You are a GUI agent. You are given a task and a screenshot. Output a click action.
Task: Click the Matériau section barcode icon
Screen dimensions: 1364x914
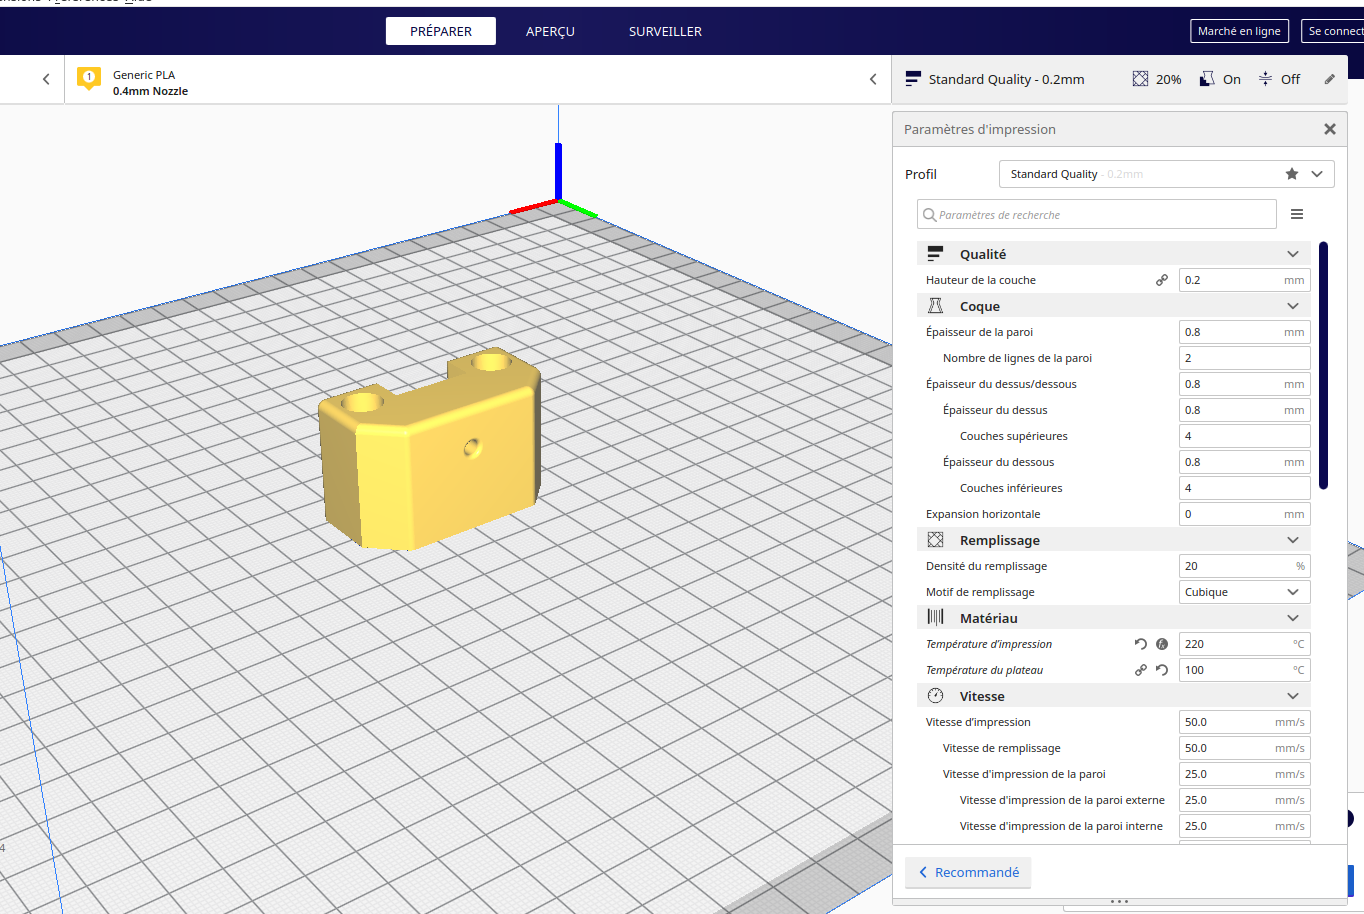coord(935,617)
